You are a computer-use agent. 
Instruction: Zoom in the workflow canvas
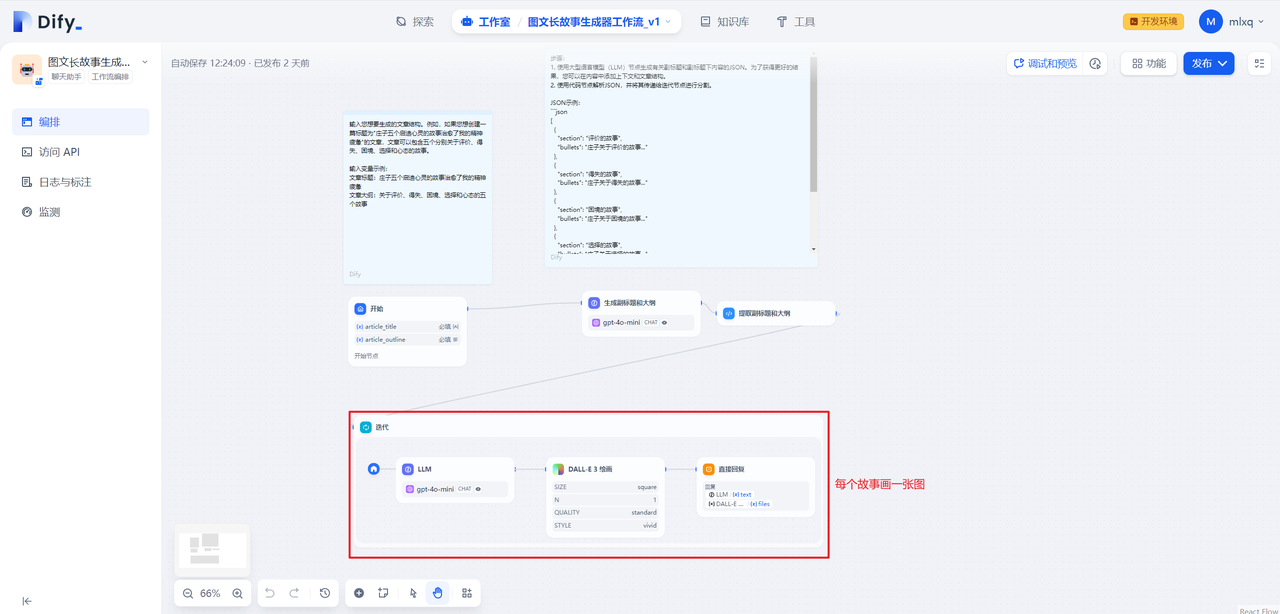point(237,593)
